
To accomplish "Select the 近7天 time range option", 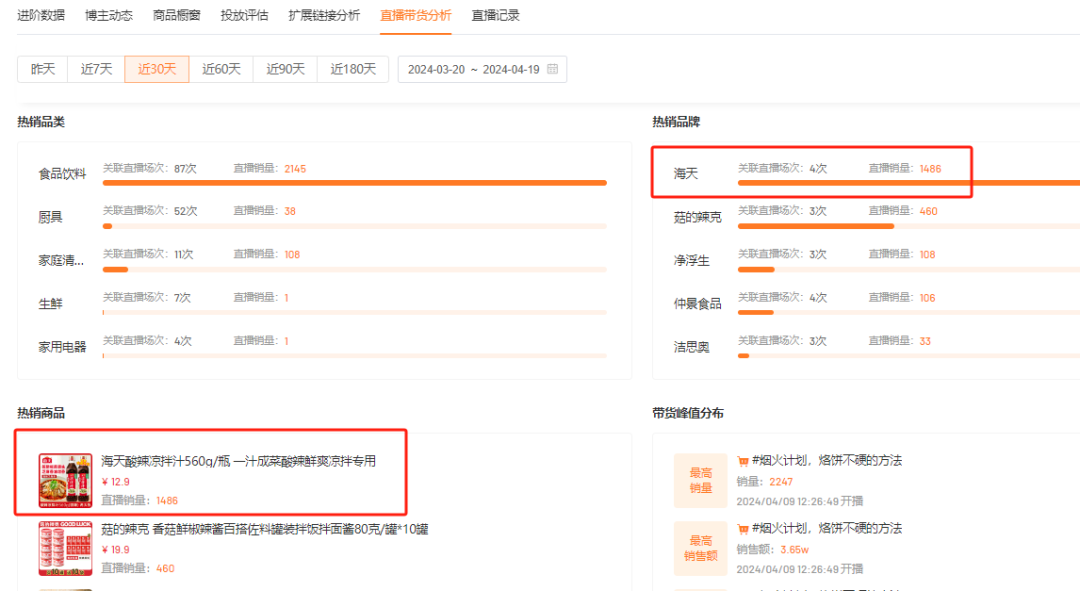I will tap(96, 69).
